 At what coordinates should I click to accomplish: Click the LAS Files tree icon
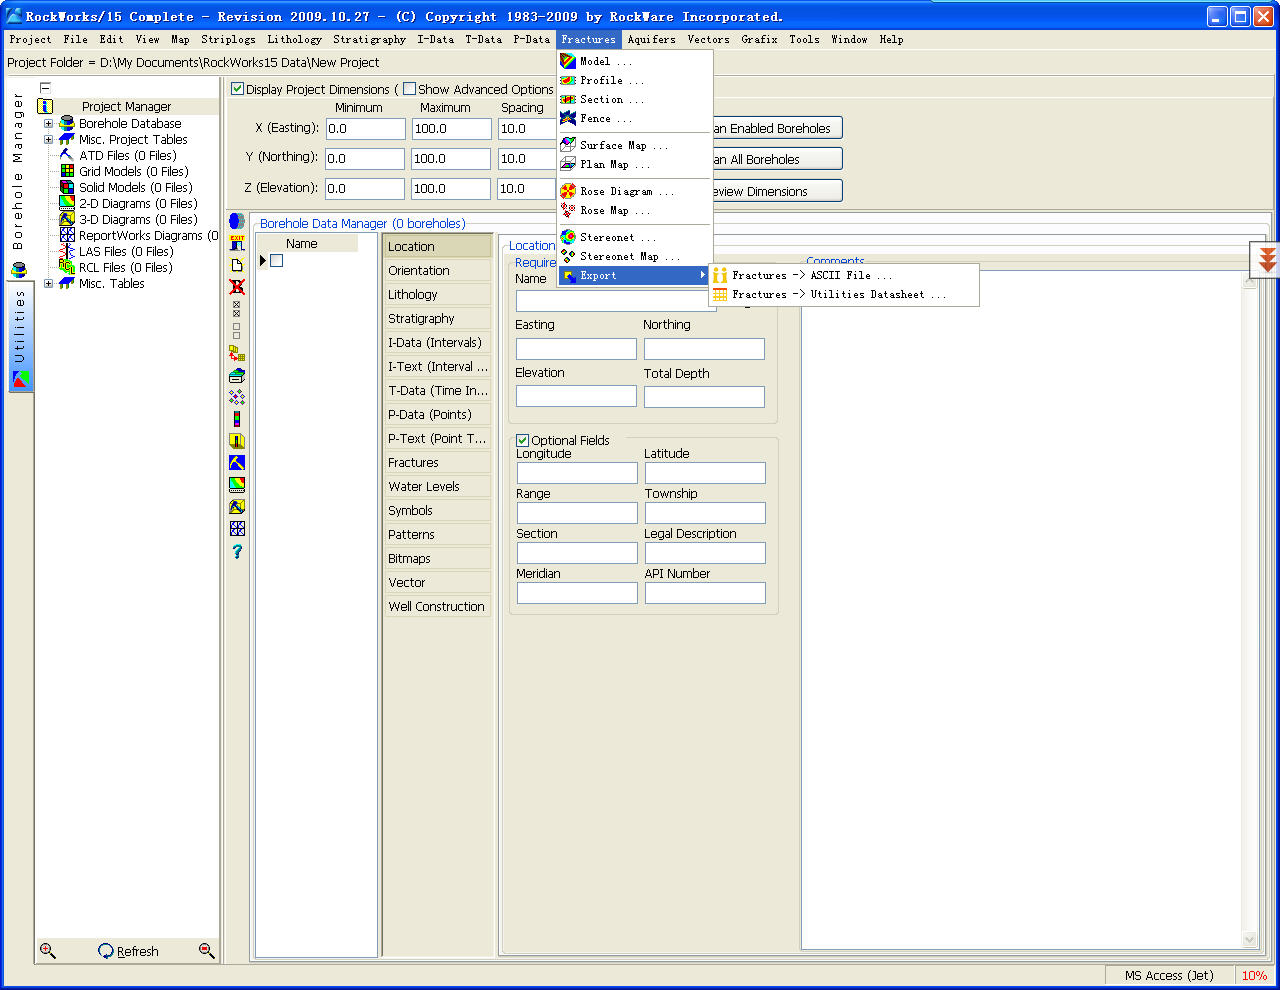coord(67,251)
